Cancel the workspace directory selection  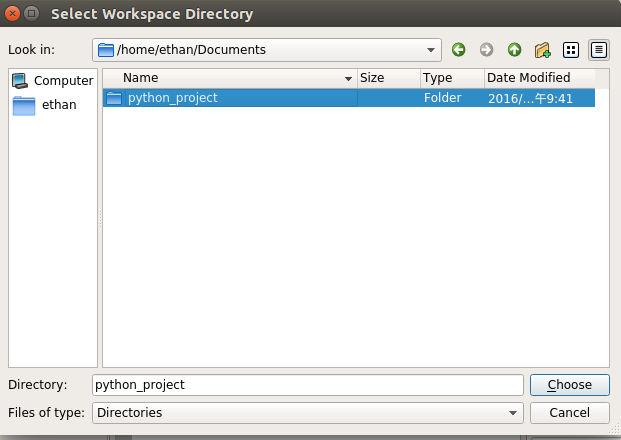coord(570,412)
